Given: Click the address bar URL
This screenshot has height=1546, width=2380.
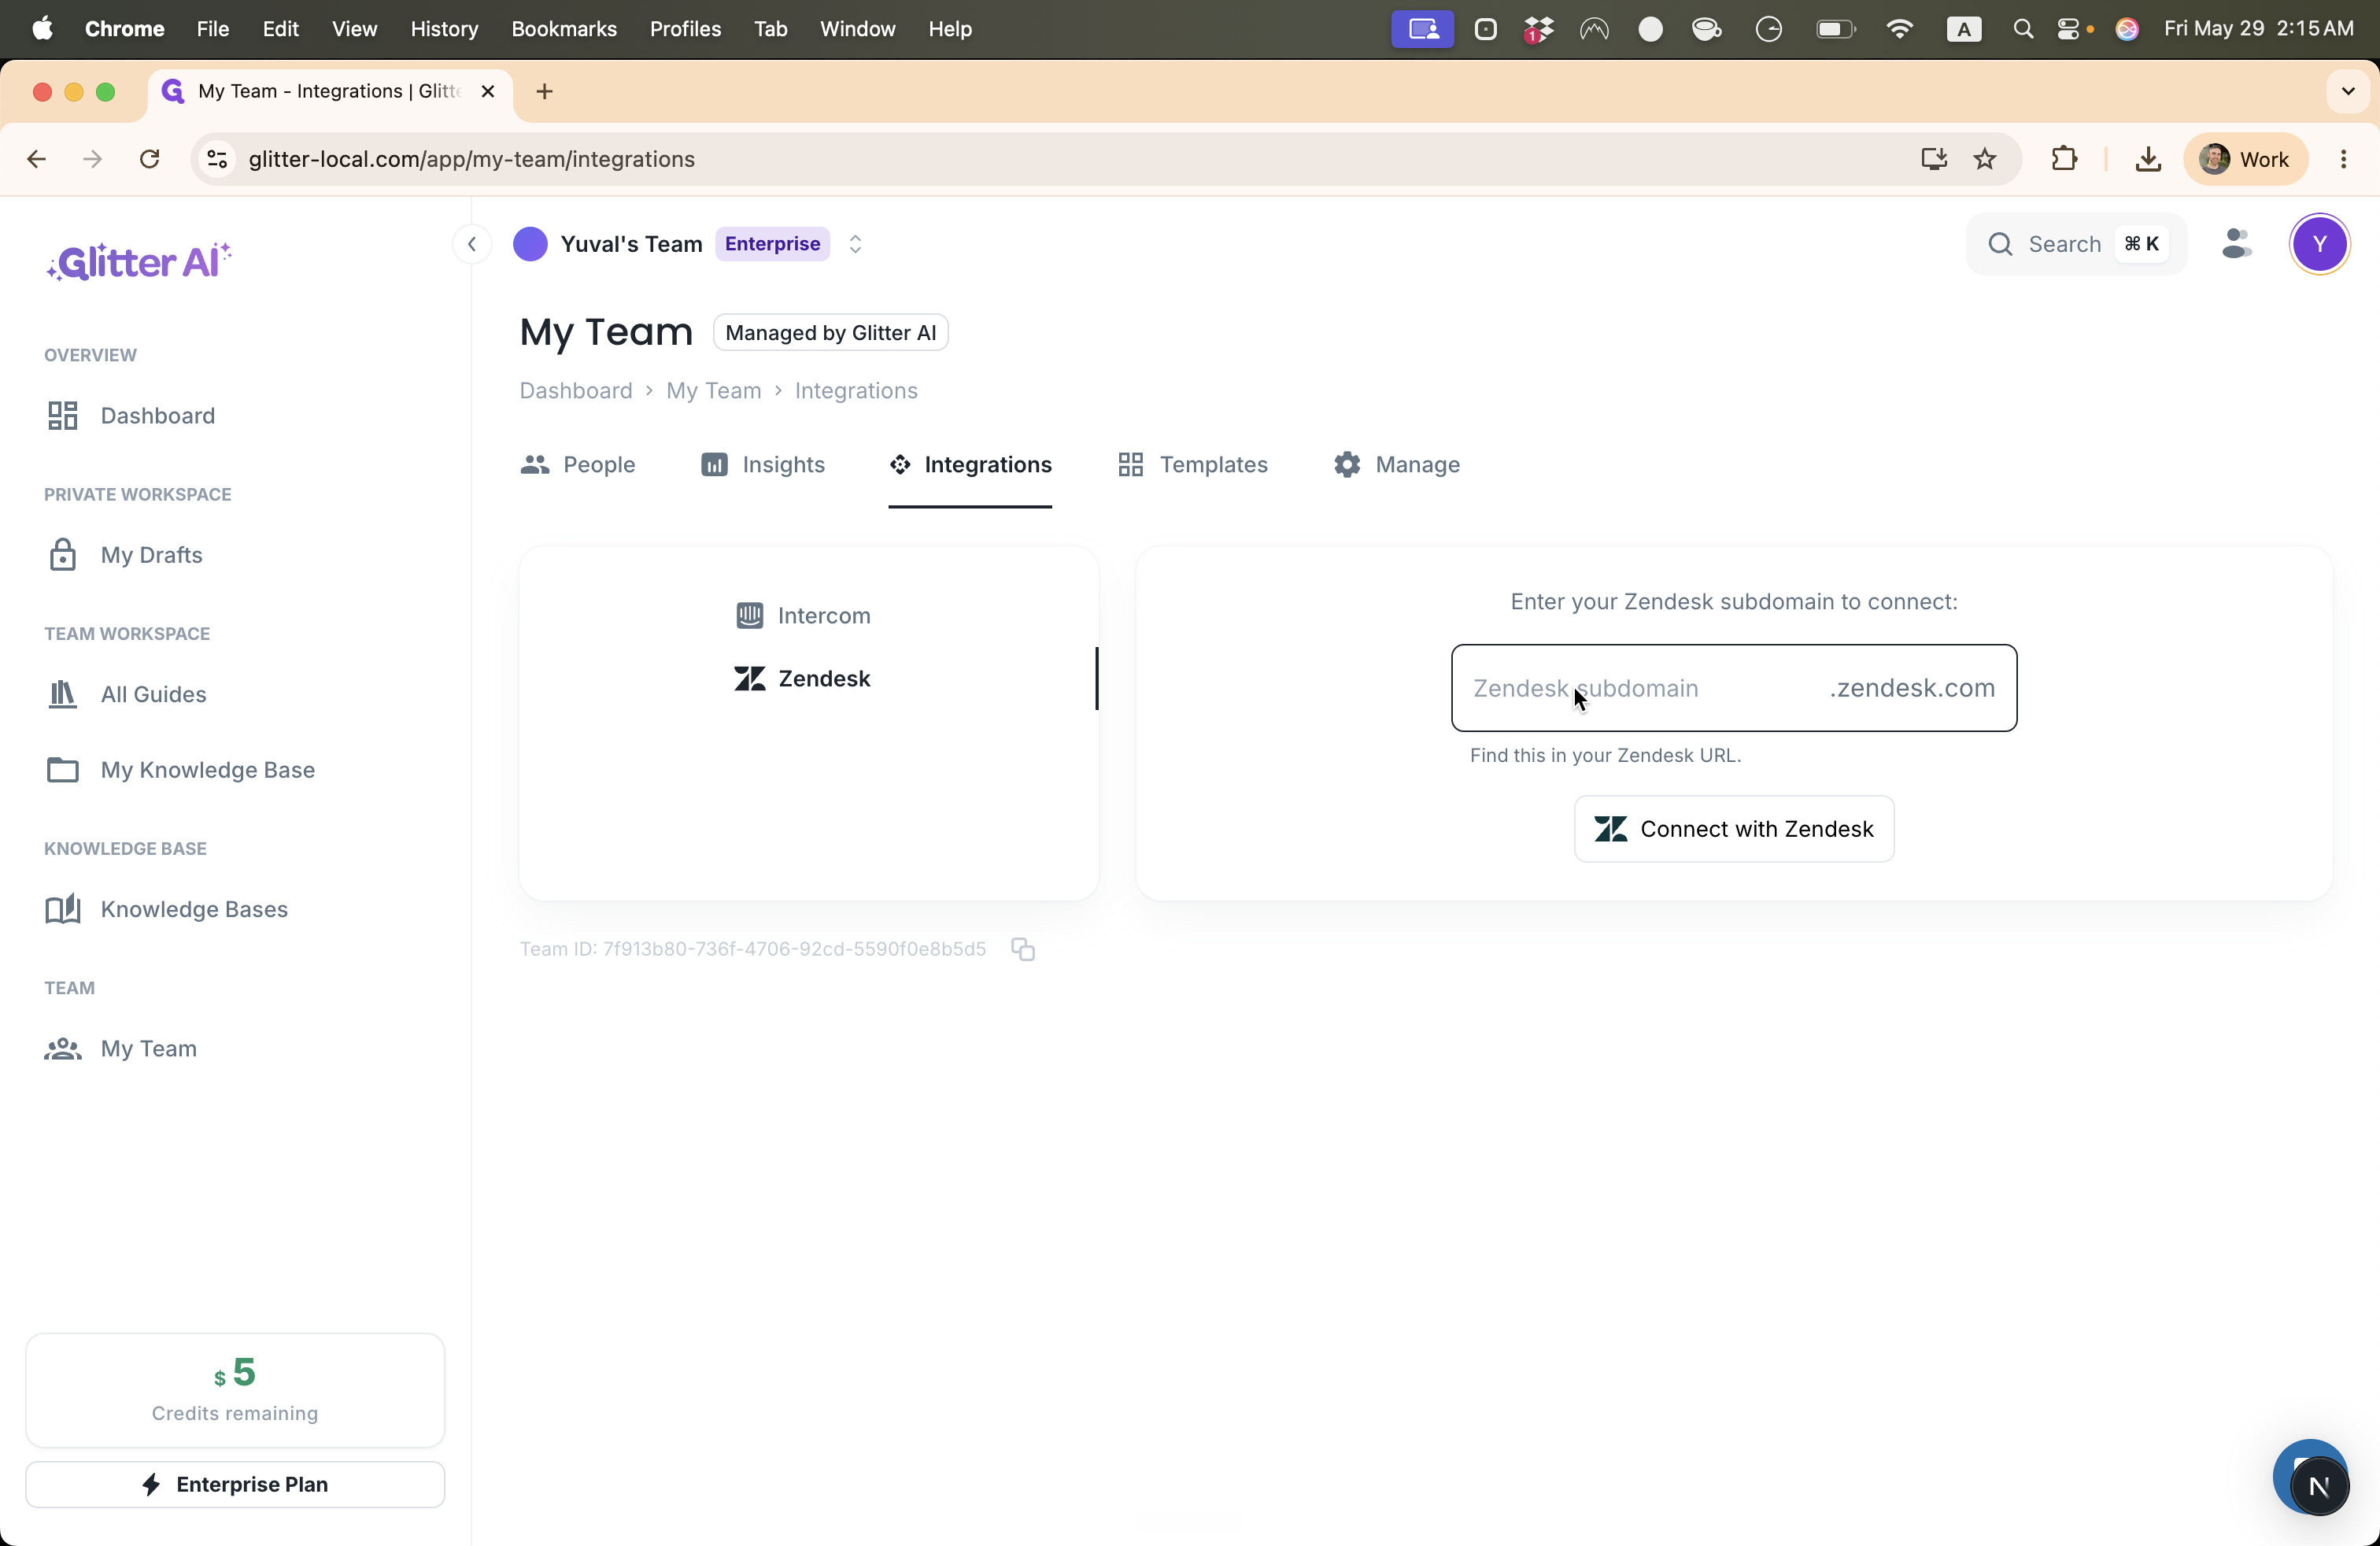Looking at the screenshot, I should (472, 159).
